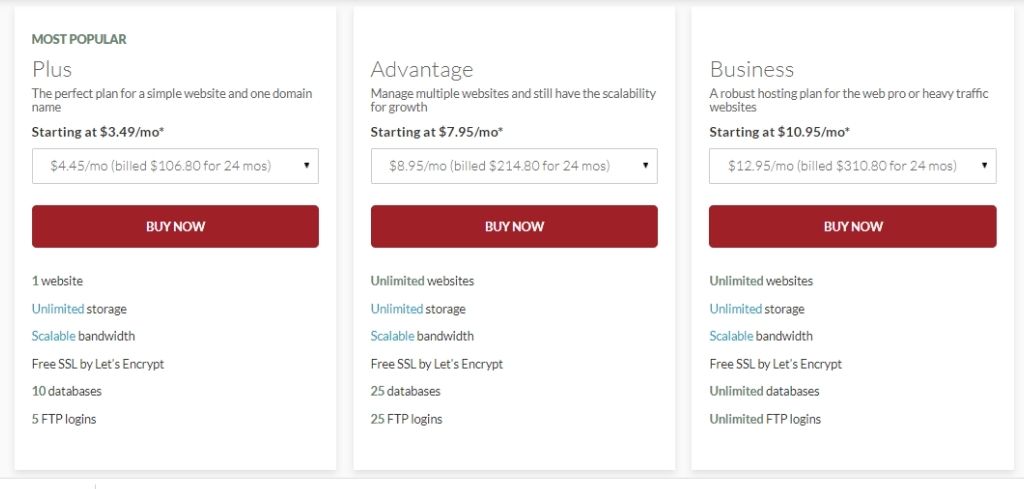Click the Advantage dropdown arrow icon
Screen dimensions: 1024x489
click(645, 166)
